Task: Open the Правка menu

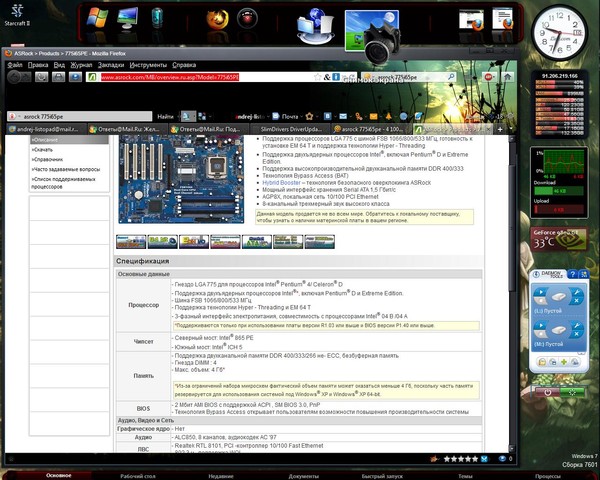Action: (x=38, y=65)
